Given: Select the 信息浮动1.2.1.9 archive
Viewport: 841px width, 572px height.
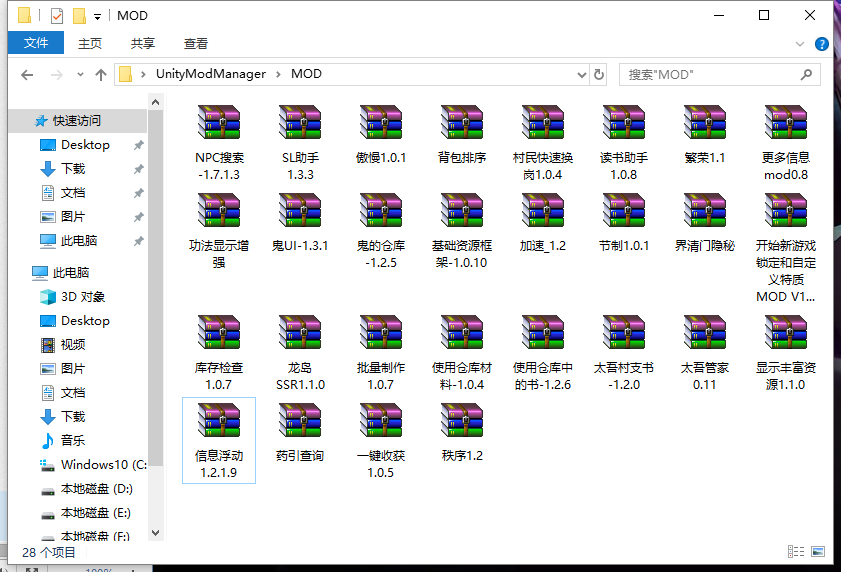Looking at the screenshot, I should click(219, 441).
